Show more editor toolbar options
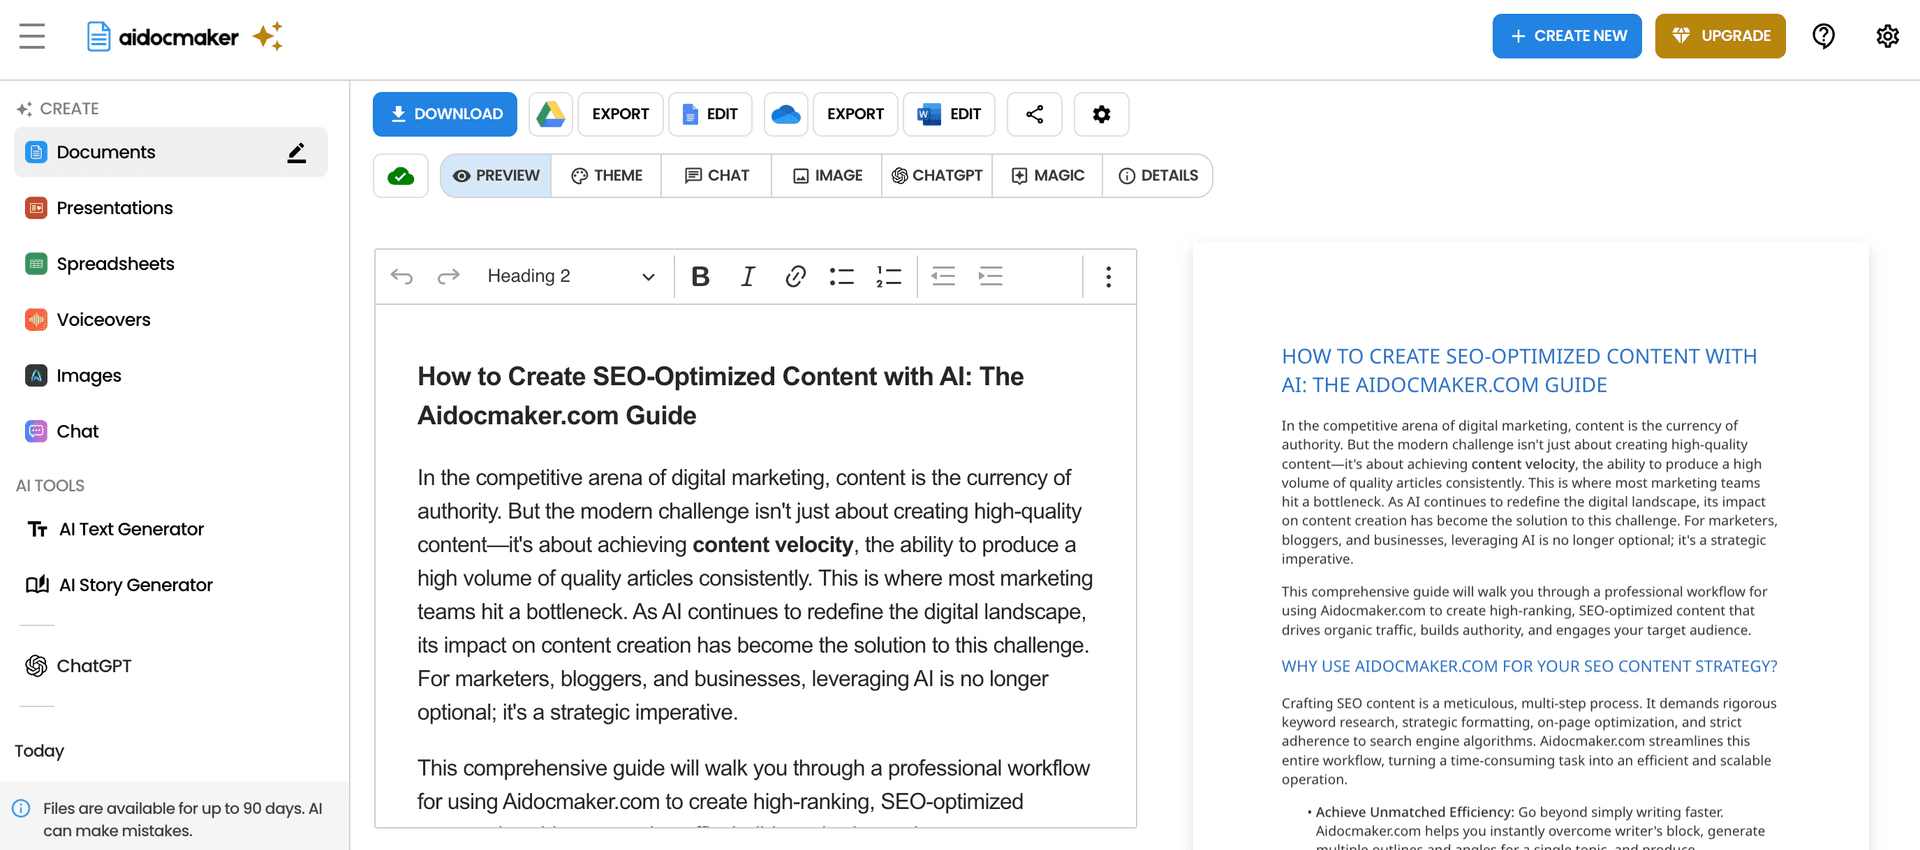Viewport: 1920px width, 850px height. click(x=1108, y=276)
